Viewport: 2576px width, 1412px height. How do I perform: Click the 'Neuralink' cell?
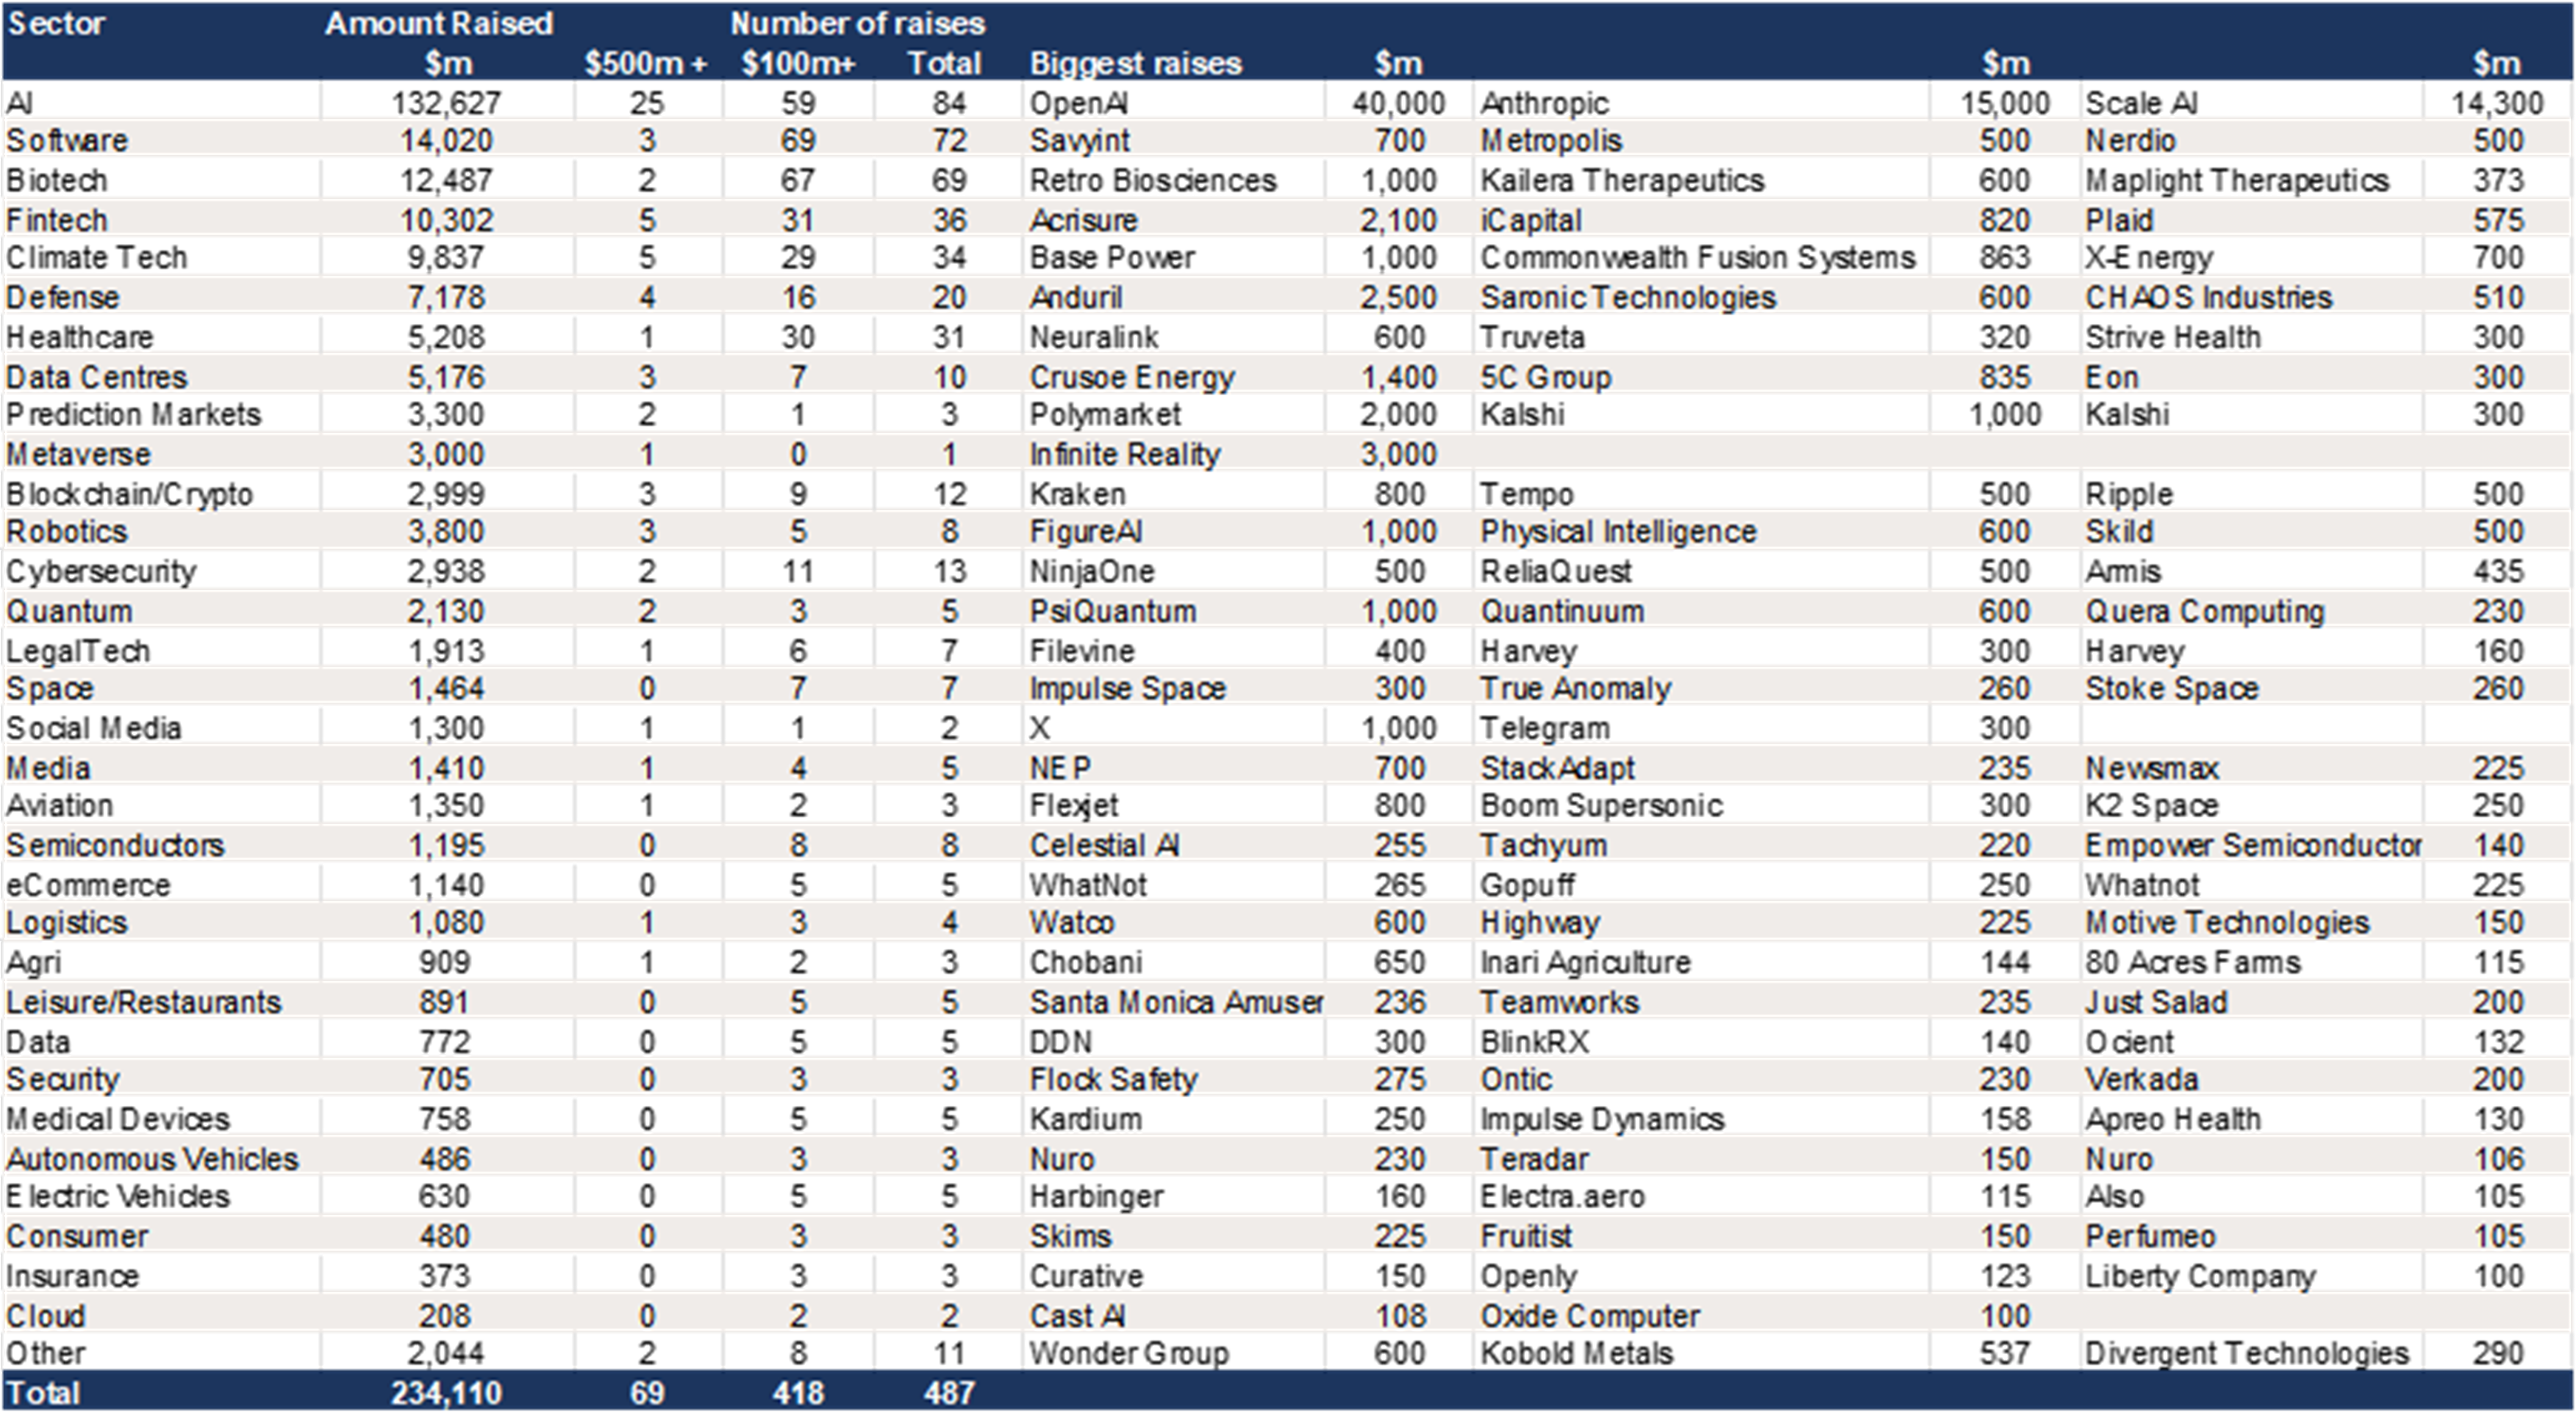tap(1094, 337)
